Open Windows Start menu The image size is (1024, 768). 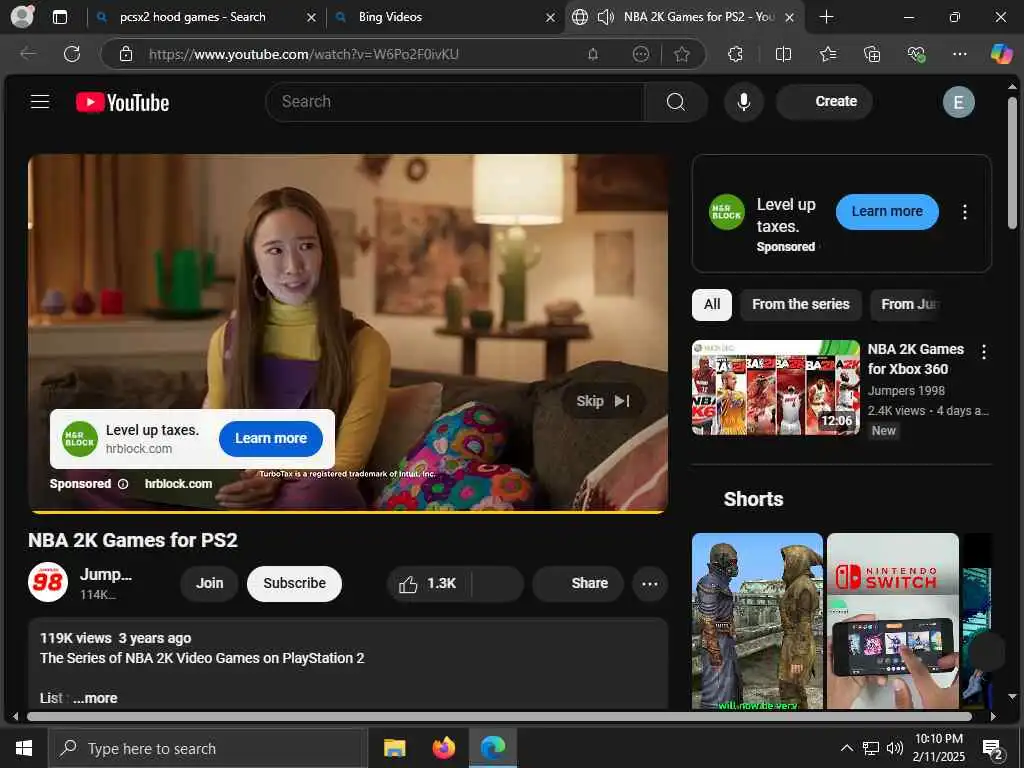coord(24,748)
